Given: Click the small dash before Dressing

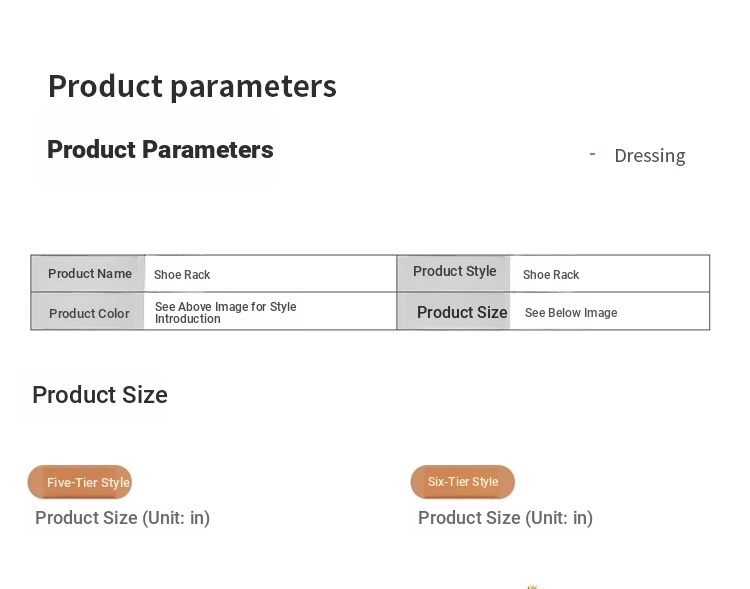Looking at the screenshot, I should [x=592, y=154].
